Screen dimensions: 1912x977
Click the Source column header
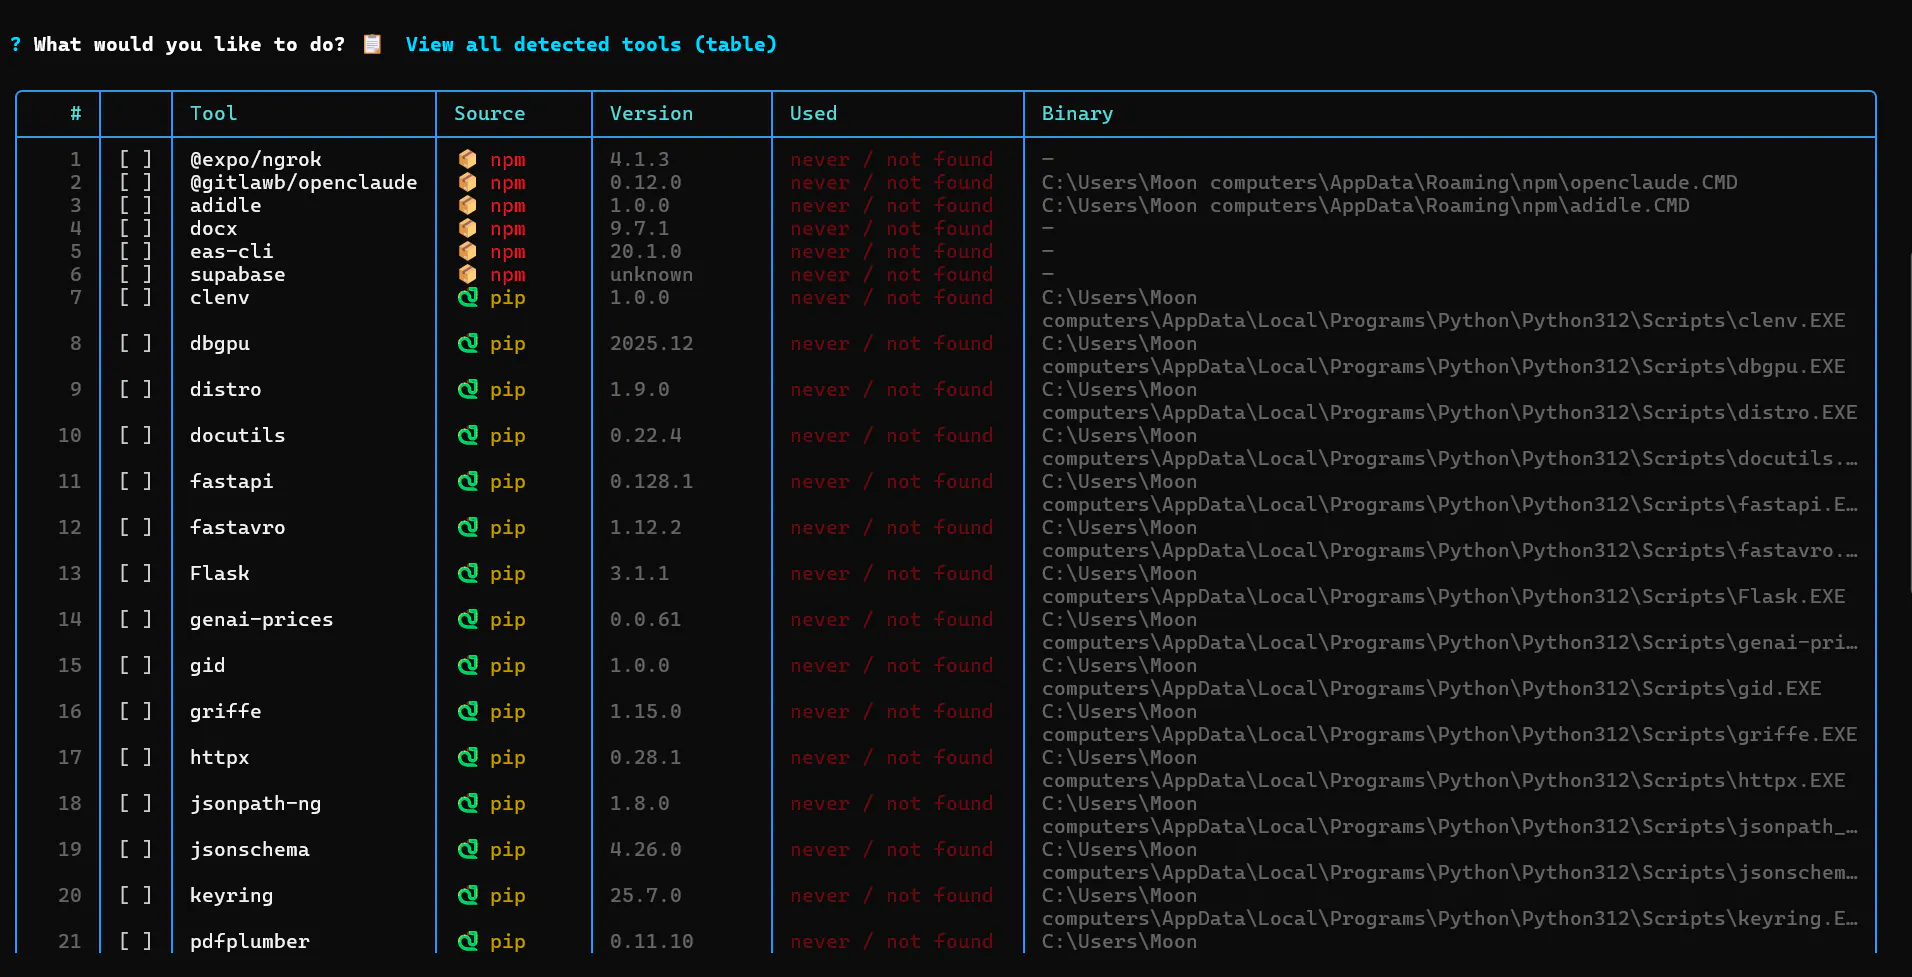(489, 113)
